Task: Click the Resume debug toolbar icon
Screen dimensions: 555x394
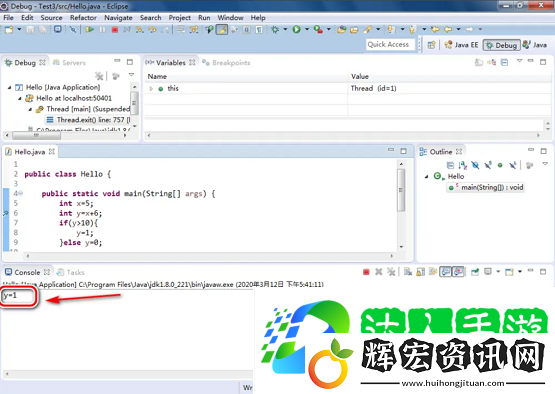Action: click(90, 29)
